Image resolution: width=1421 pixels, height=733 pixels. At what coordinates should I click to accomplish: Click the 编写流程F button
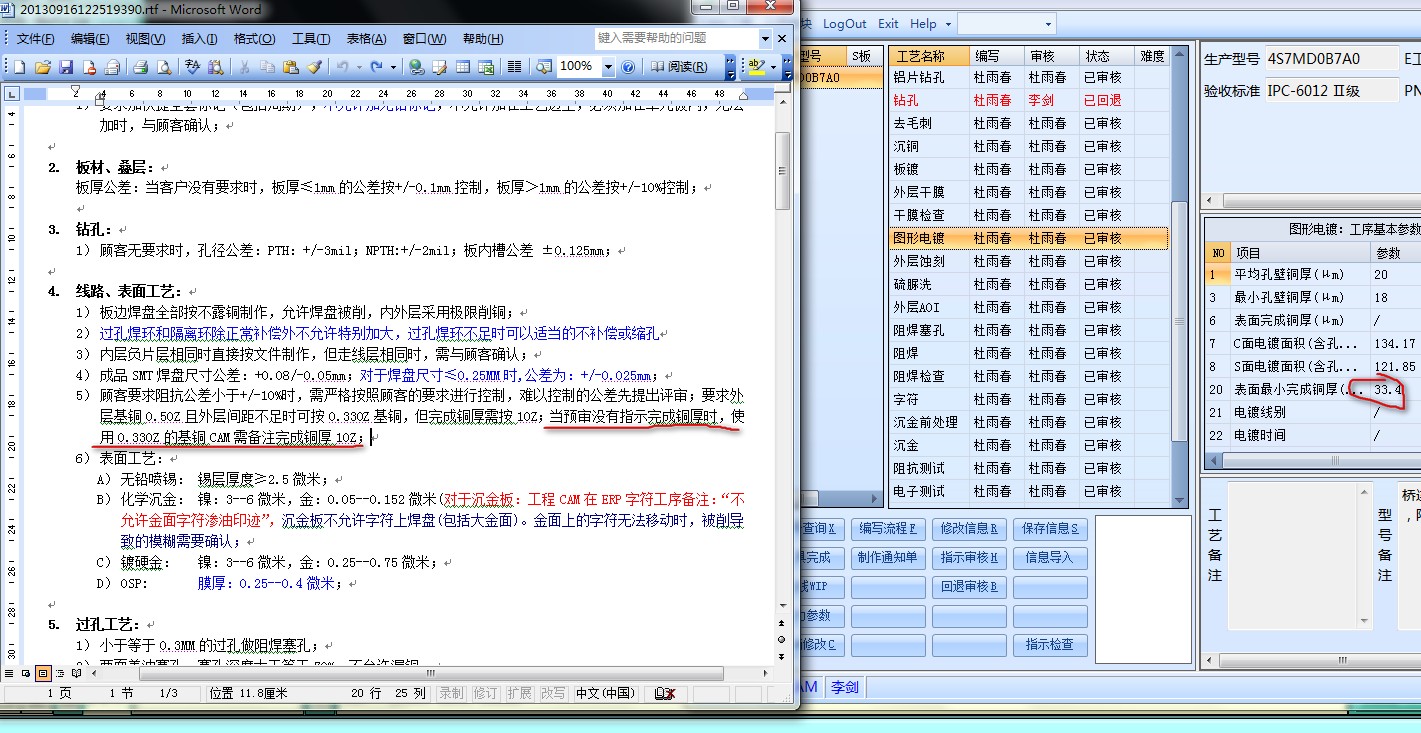click(888, 528)
